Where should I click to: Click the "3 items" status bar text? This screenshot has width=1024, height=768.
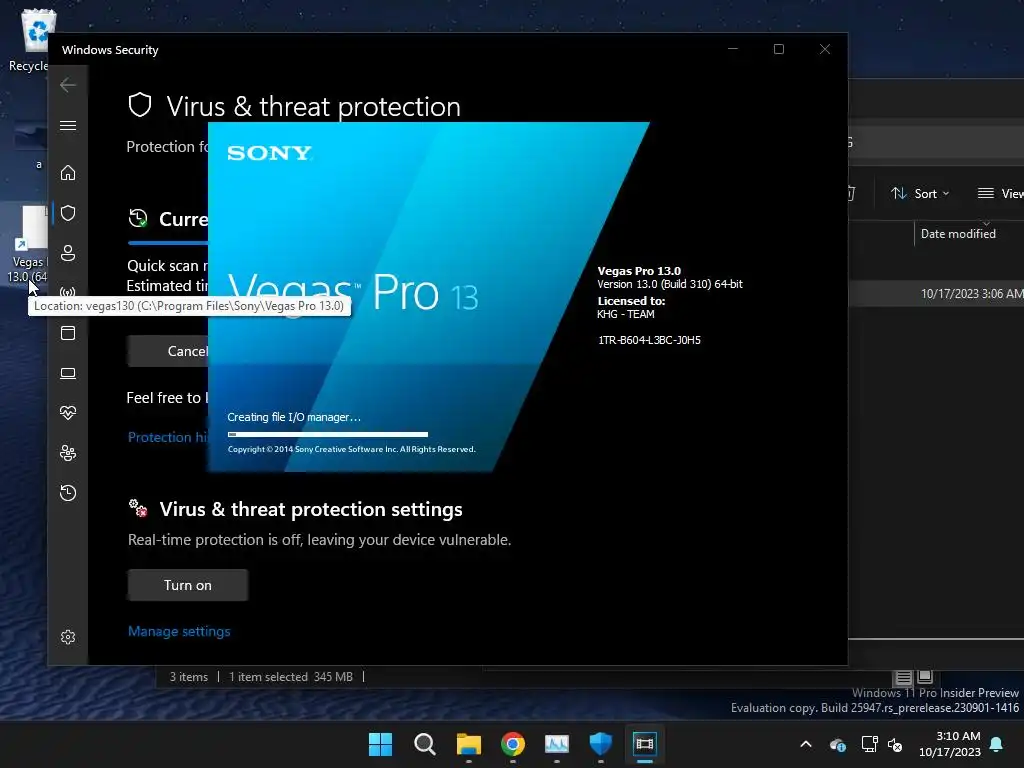pos(189,677)
